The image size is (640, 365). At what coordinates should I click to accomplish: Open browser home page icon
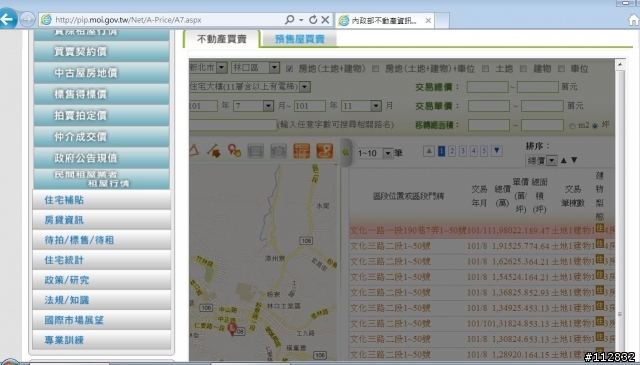pyautogui.click(x=634, y=20)
